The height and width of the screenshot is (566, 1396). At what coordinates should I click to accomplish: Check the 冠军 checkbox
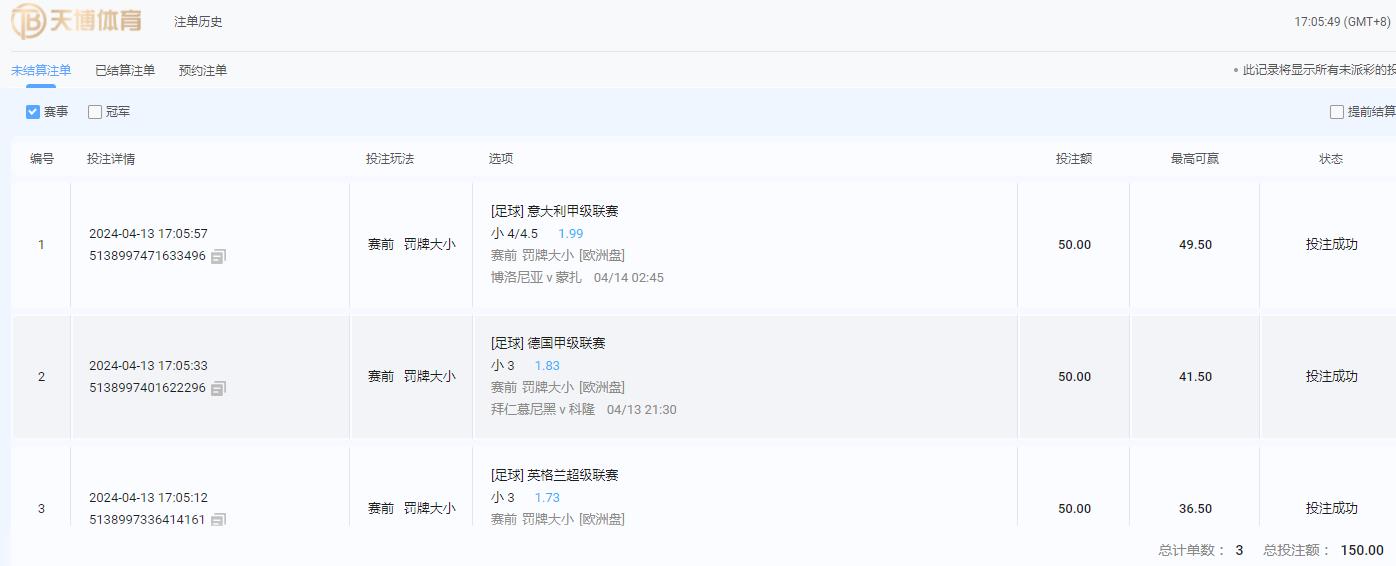[x=95, y=112]
